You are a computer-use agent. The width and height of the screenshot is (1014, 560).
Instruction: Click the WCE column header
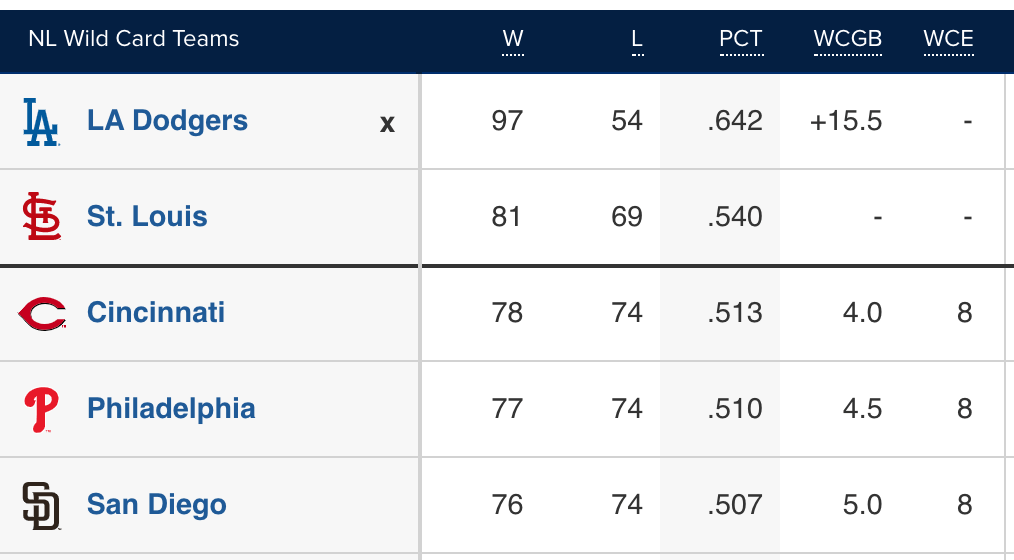pos(948,39)
